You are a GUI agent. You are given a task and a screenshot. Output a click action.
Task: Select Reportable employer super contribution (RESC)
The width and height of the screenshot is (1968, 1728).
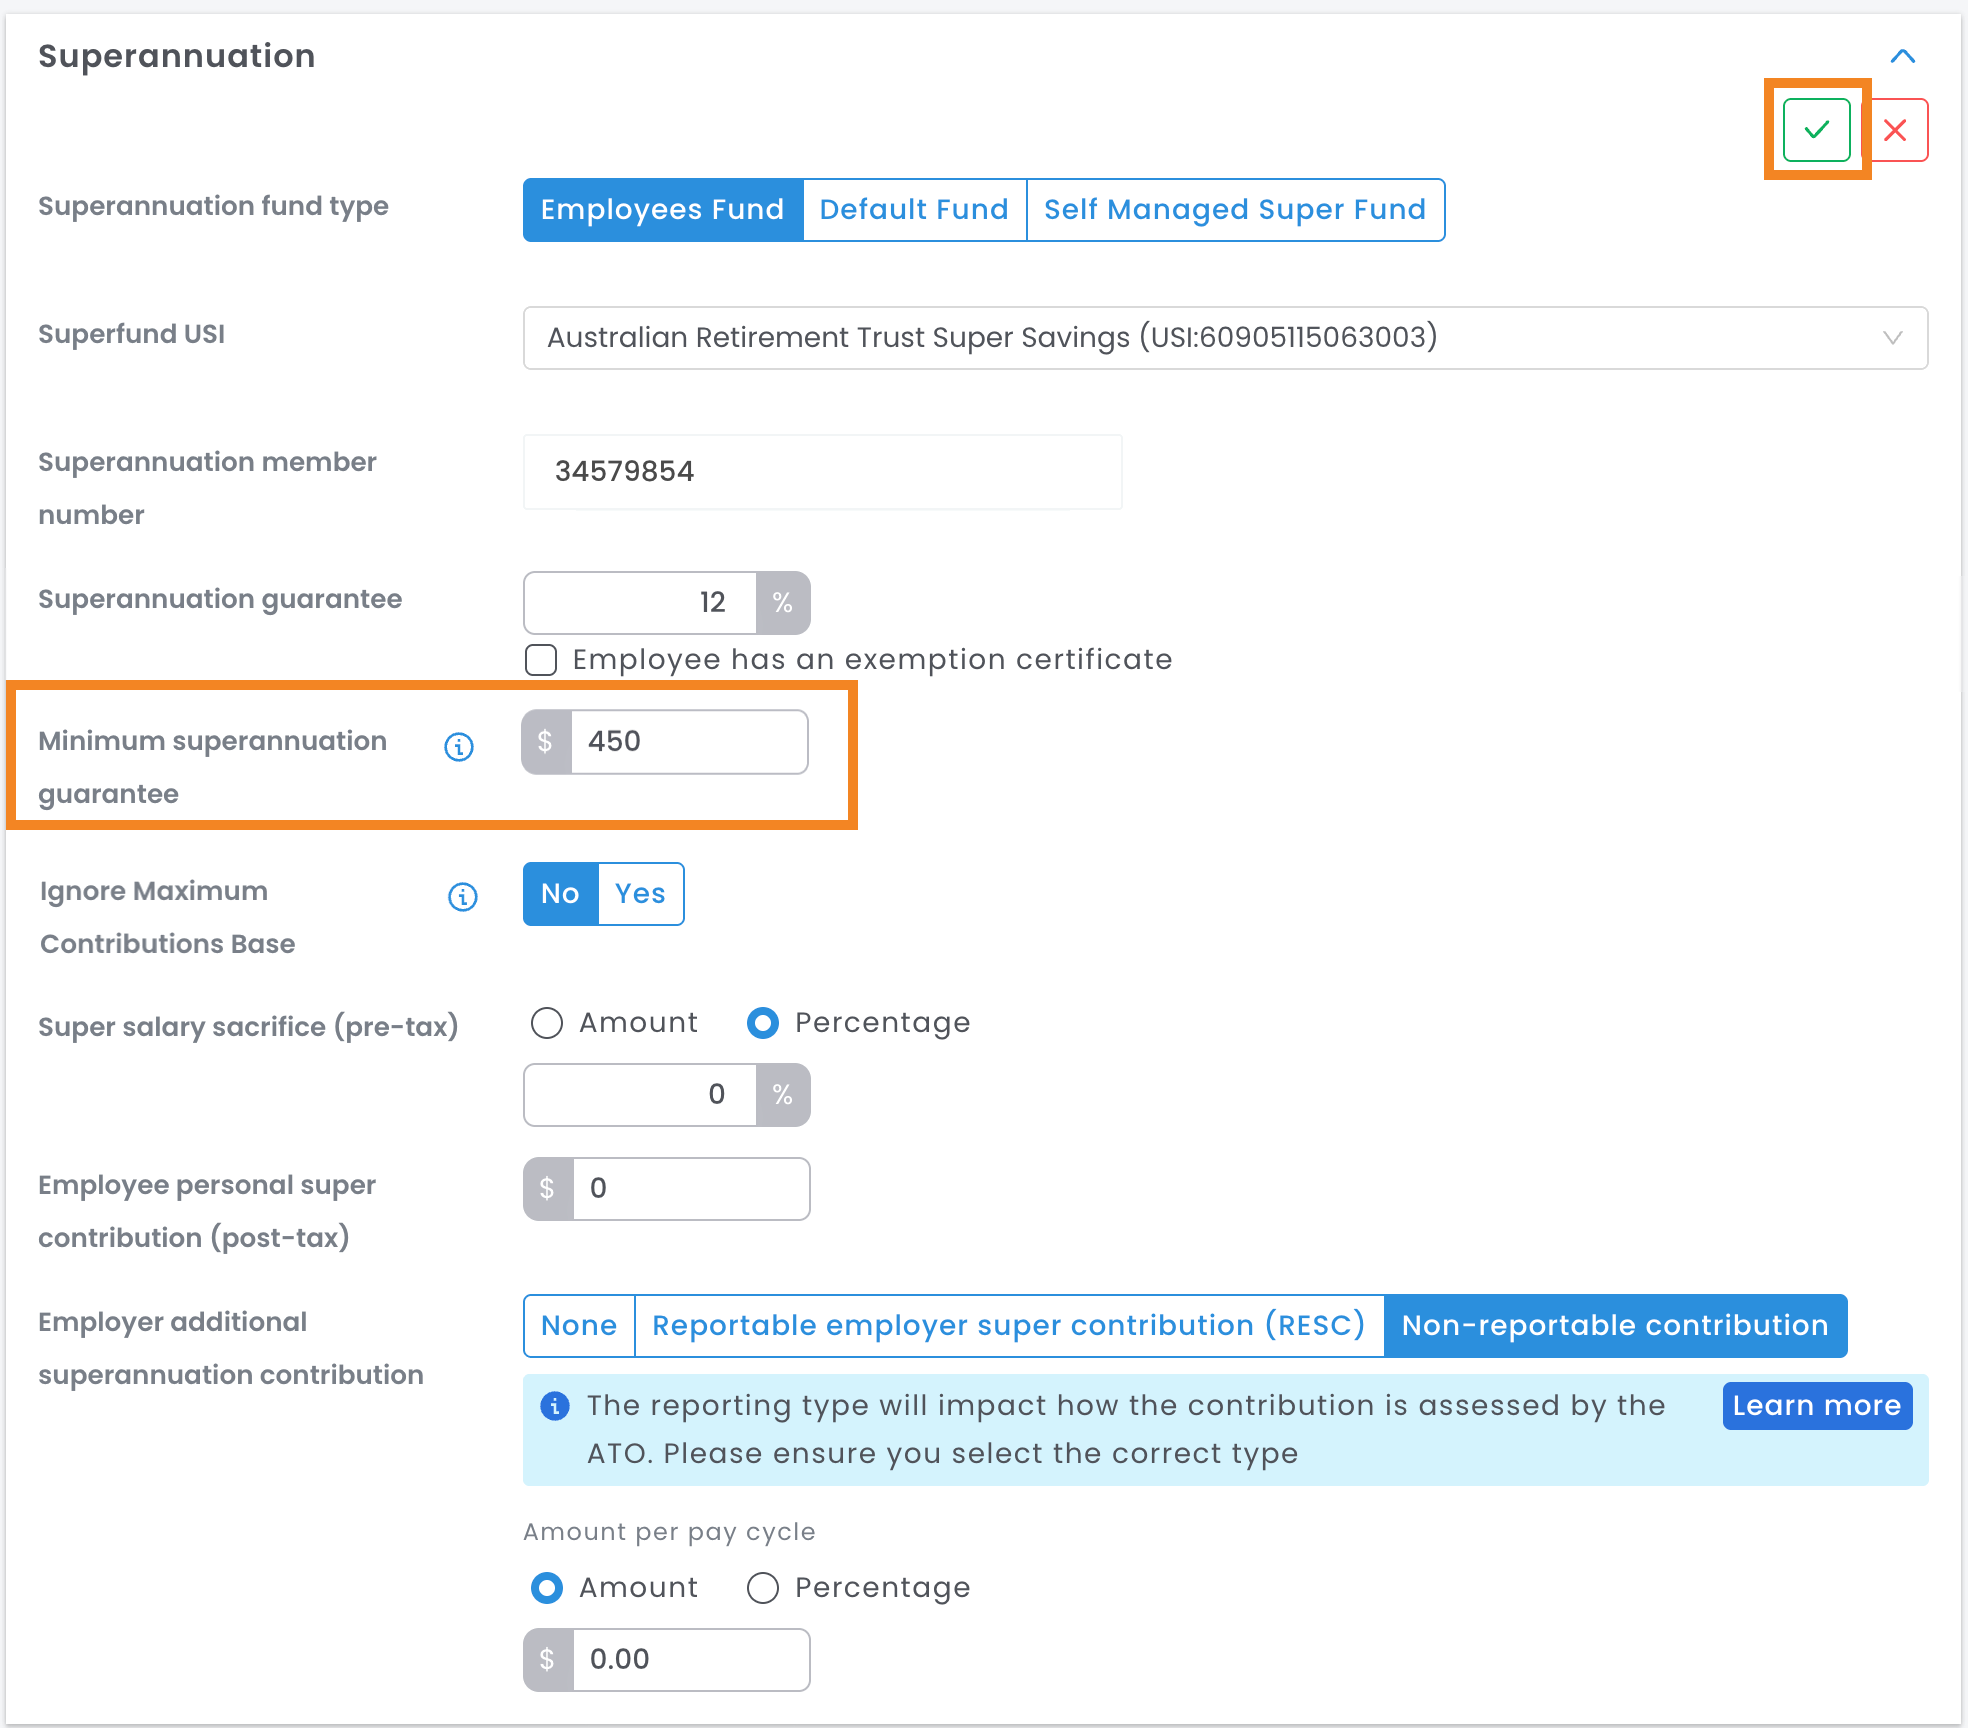pyautogui.click(x=1009, y=1326)
